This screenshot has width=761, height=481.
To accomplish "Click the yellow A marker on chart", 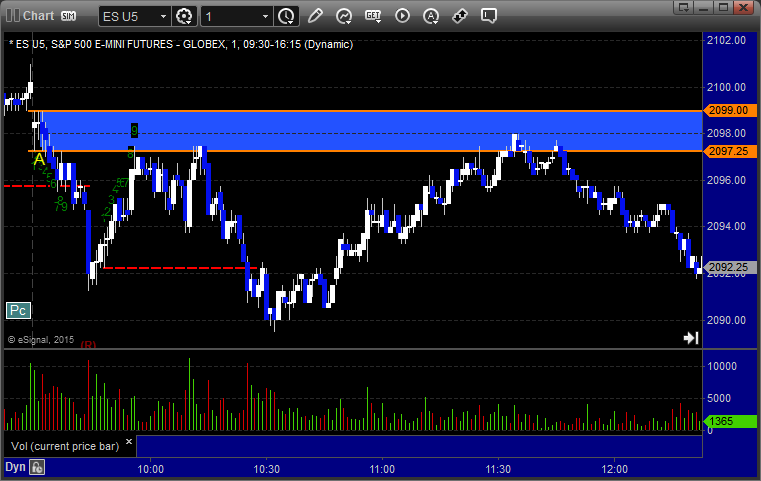I will click(39, 160).
